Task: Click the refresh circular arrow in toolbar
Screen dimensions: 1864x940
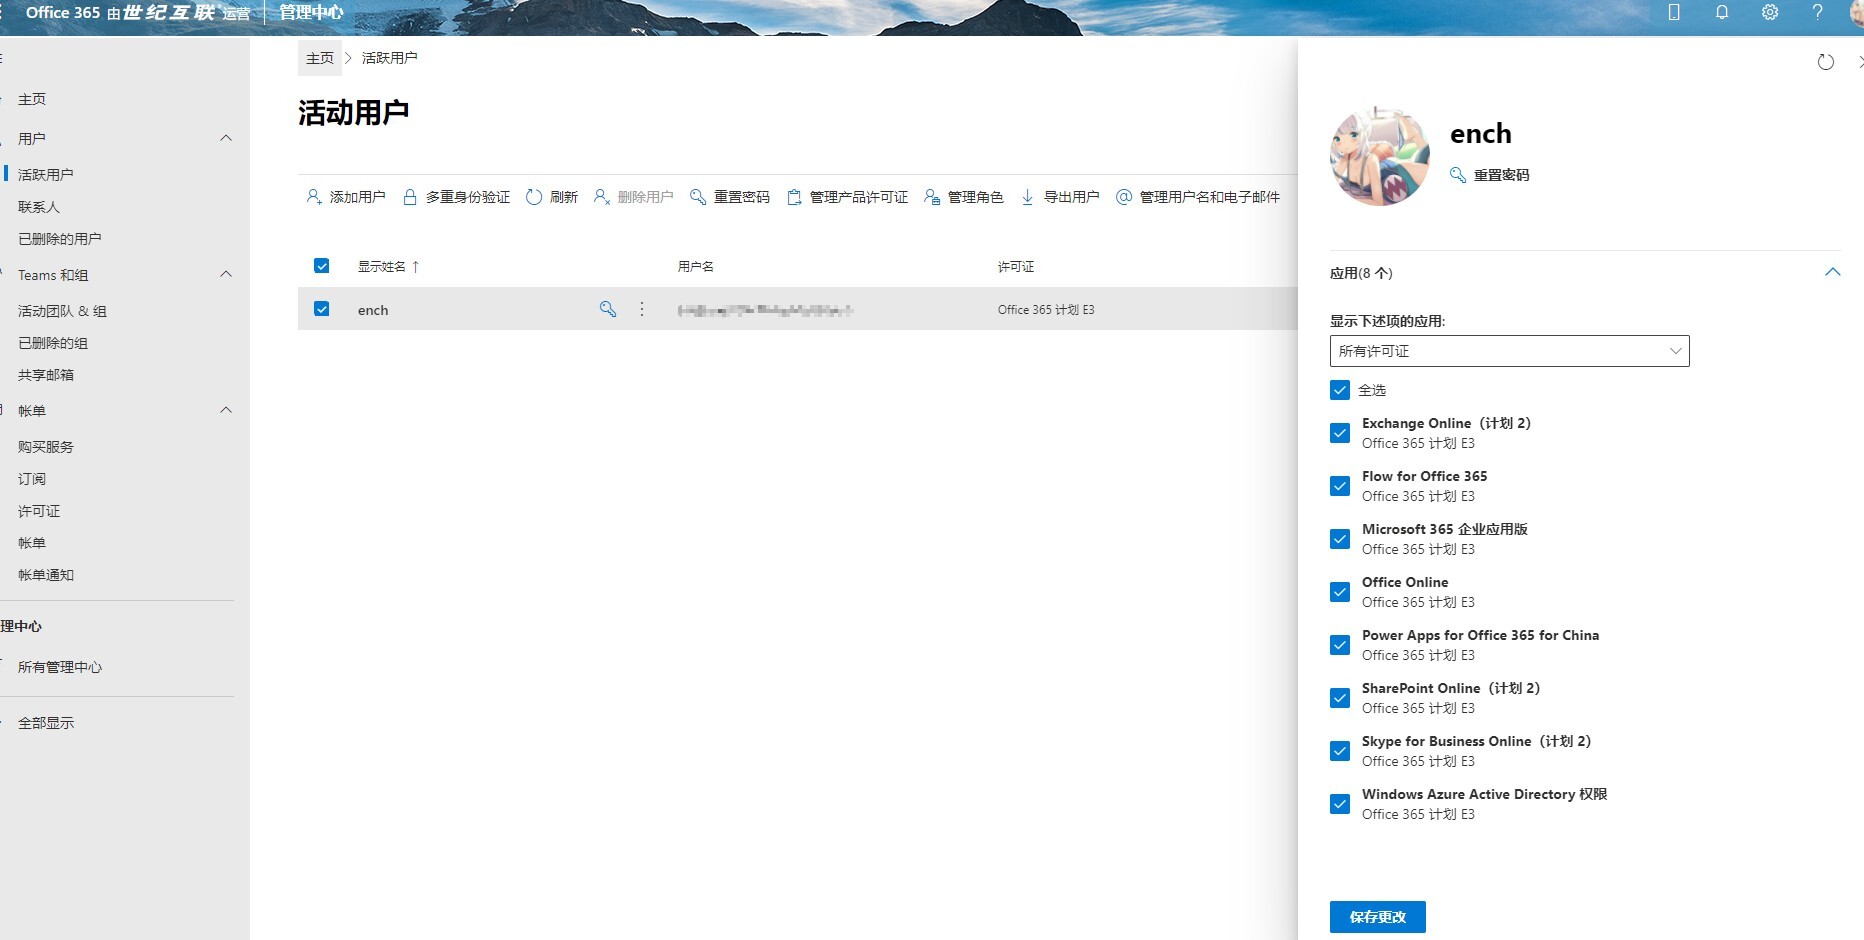Action: pos(534,197)
